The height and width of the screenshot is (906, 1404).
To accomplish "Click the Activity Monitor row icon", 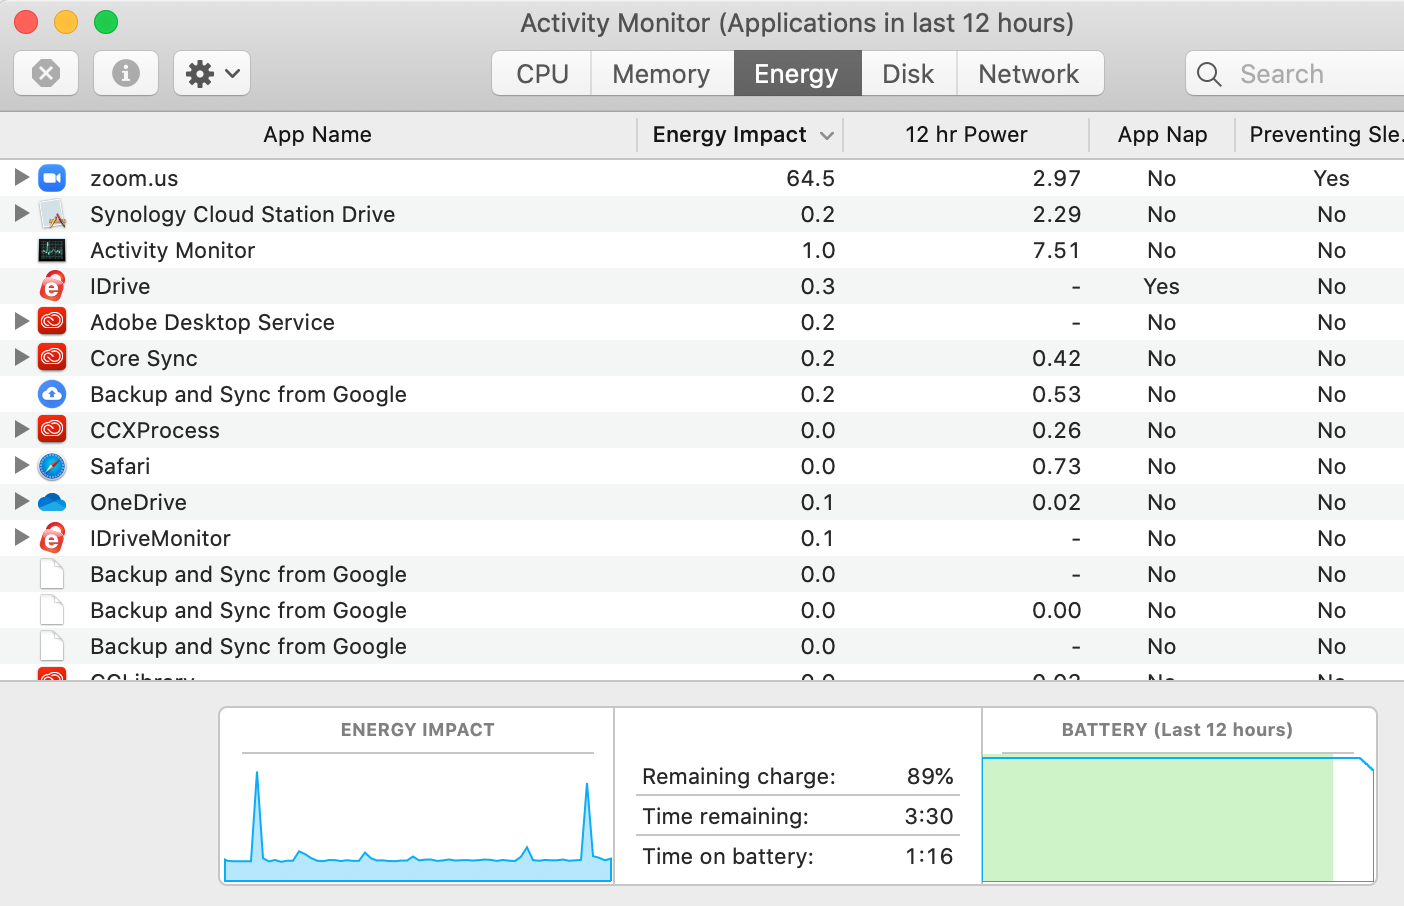I will pos(52,250).
